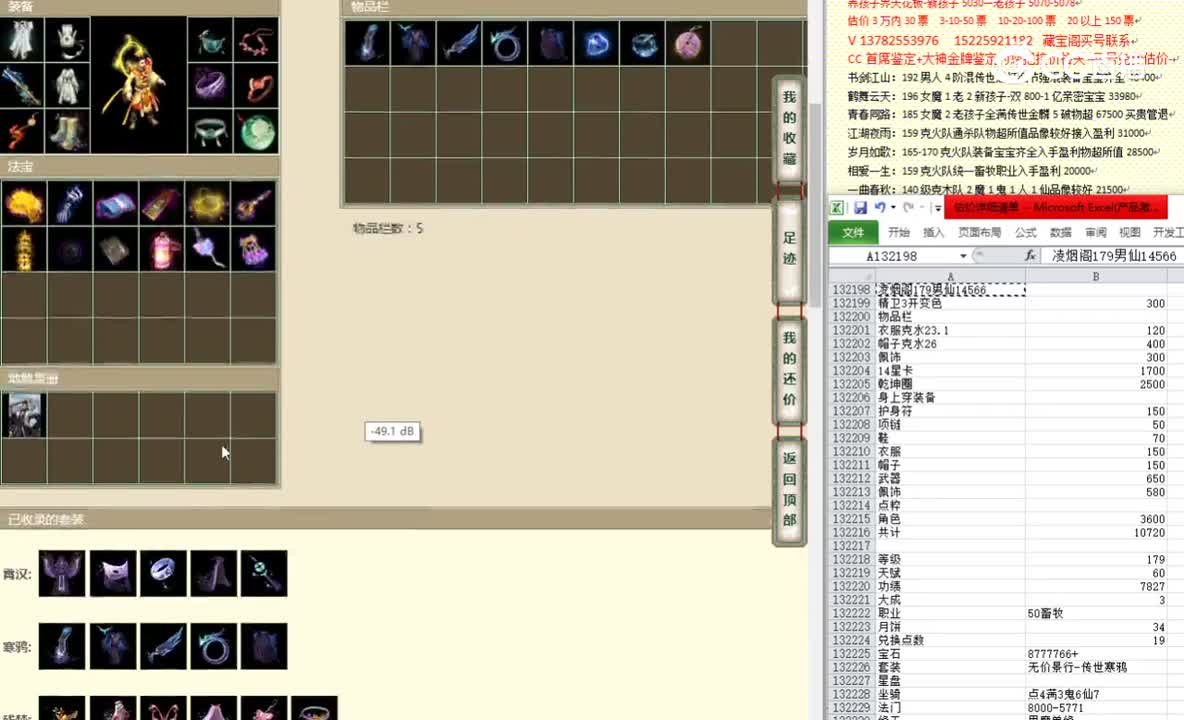
Task: Click the pink lantern treasure icon
Action: tap(162, 249)
